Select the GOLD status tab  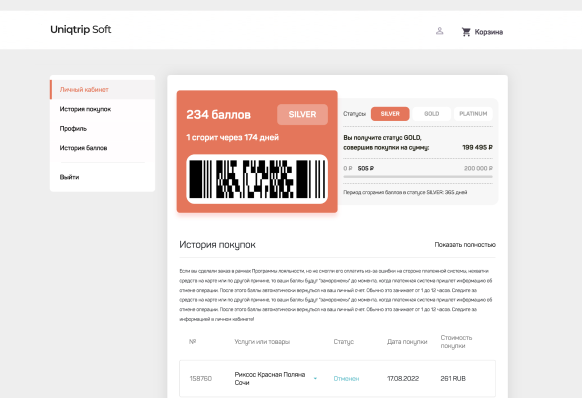pos(432,114)
